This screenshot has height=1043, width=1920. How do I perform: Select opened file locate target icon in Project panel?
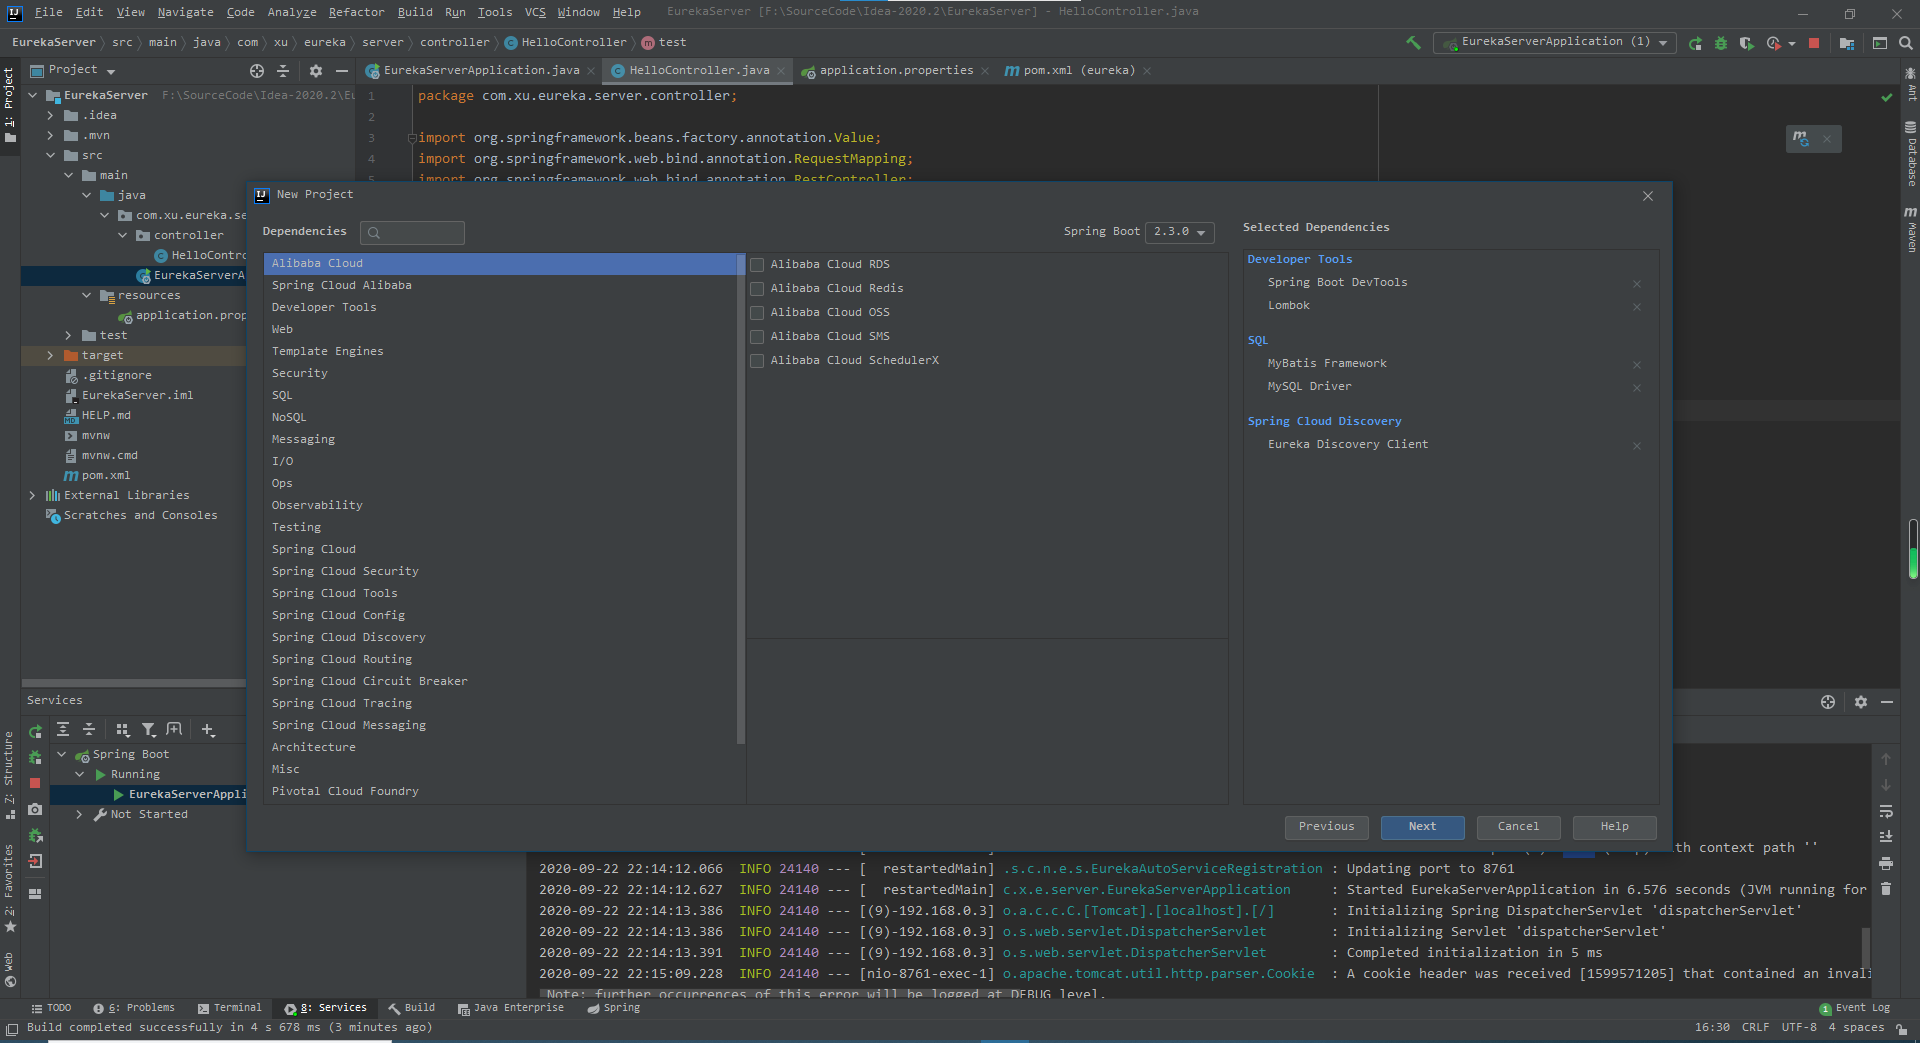tap(257, 71)
